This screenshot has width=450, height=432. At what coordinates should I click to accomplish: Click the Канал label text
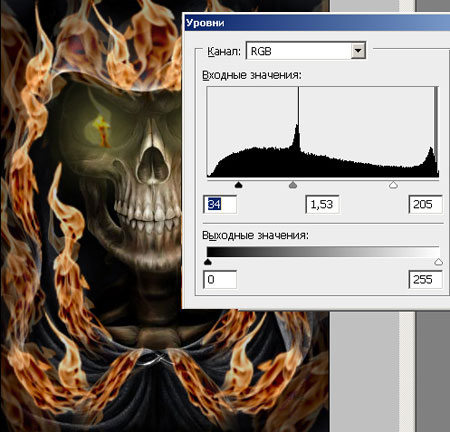pos(224,51)
